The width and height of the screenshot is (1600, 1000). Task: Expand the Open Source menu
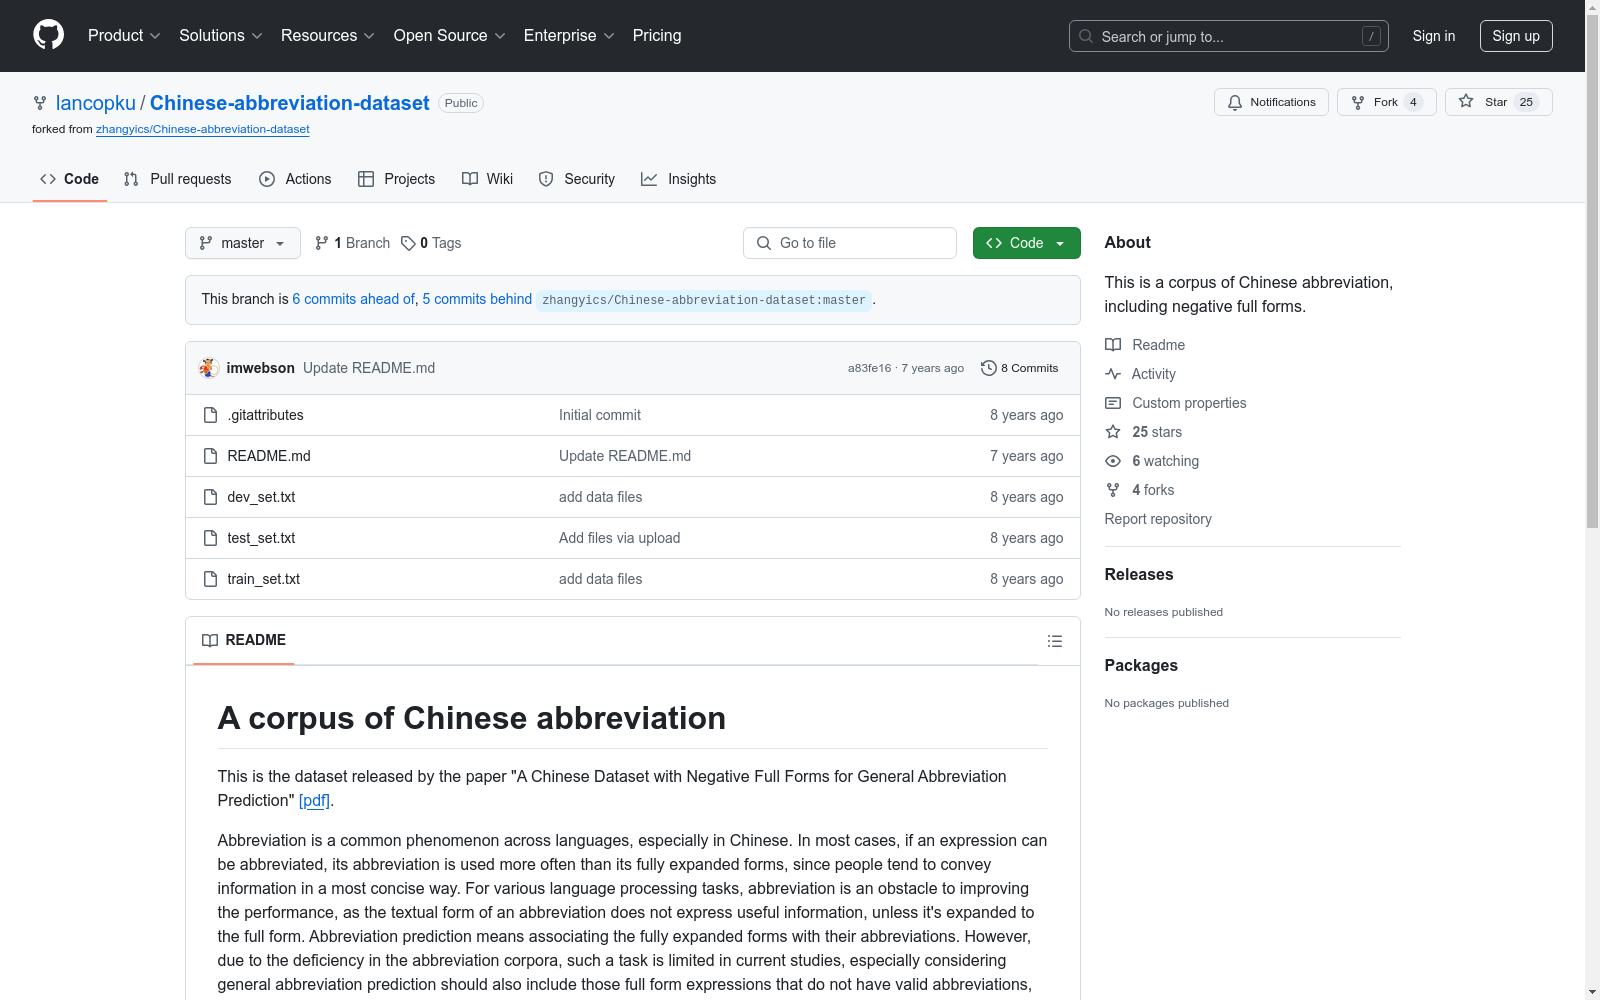click(x=450, y=35)
